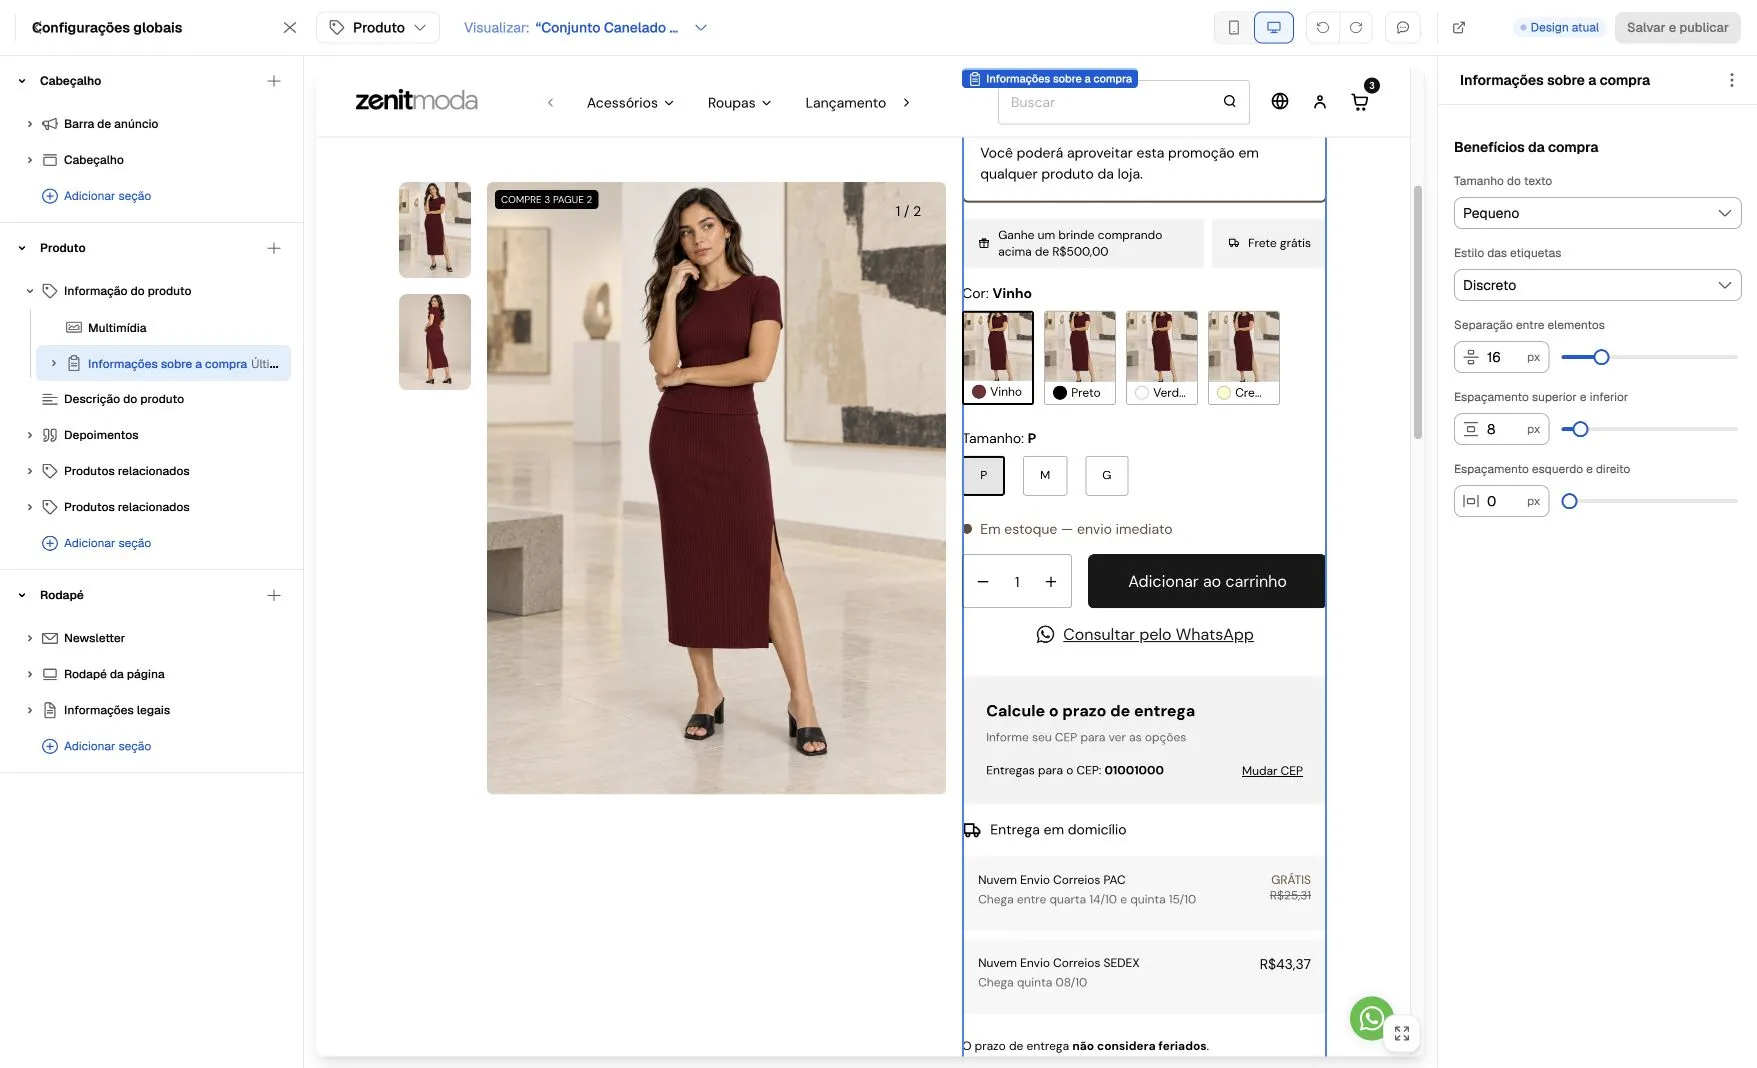Switch to mobile preview icon
The image size is (1757, 1068).
pyautogui.click(x=1234, y=28)
